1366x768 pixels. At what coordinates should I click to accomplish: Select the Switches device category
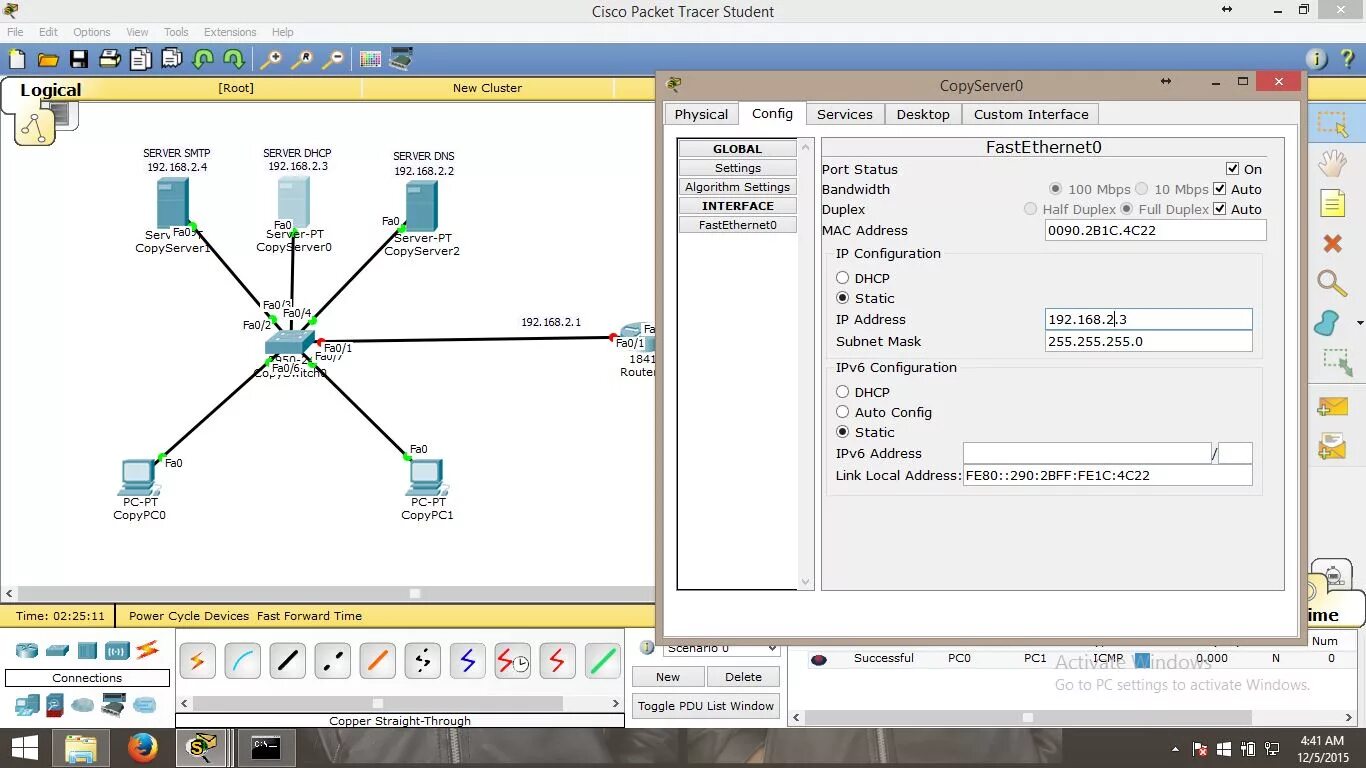[57, 650]
